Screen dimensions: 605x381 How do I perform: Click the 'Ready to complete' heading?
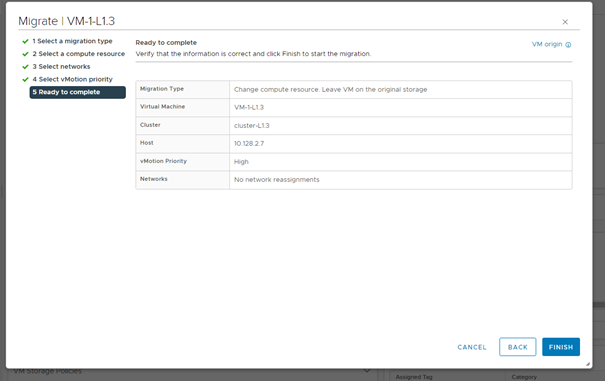(x=166, y=42)
